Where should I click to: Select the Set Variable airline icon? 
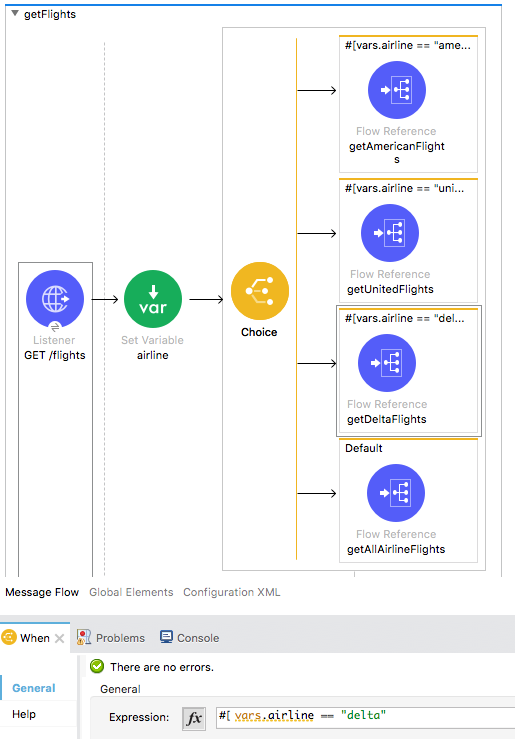(153, 299)
